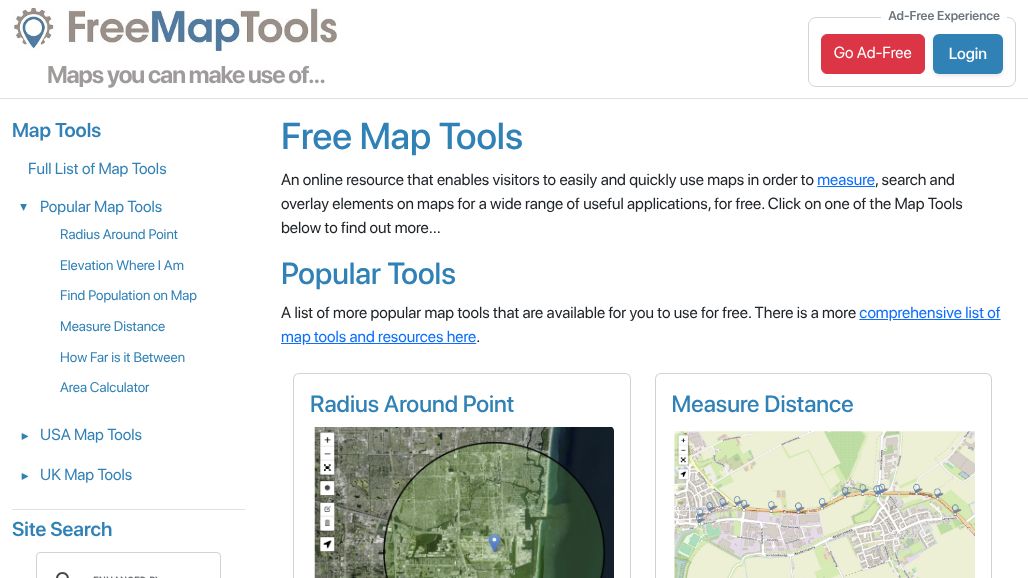Image resolution: width=1028 pixels, height=578 pixels.
Task: Click the locate-me arrow on the Measure Distance map
Action: (x=683, y=474)
